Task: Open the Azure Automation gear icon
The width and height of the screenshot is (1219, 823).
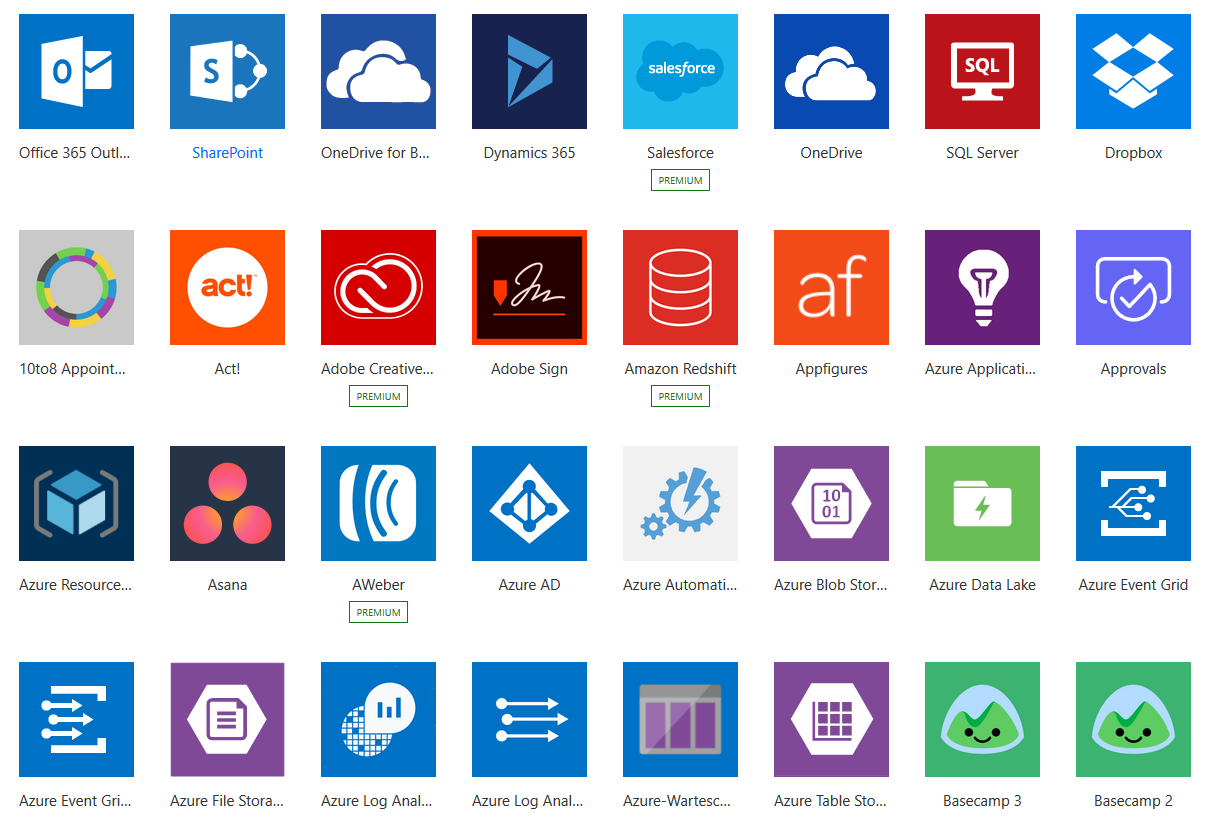Action: click(x=680, y=503)
